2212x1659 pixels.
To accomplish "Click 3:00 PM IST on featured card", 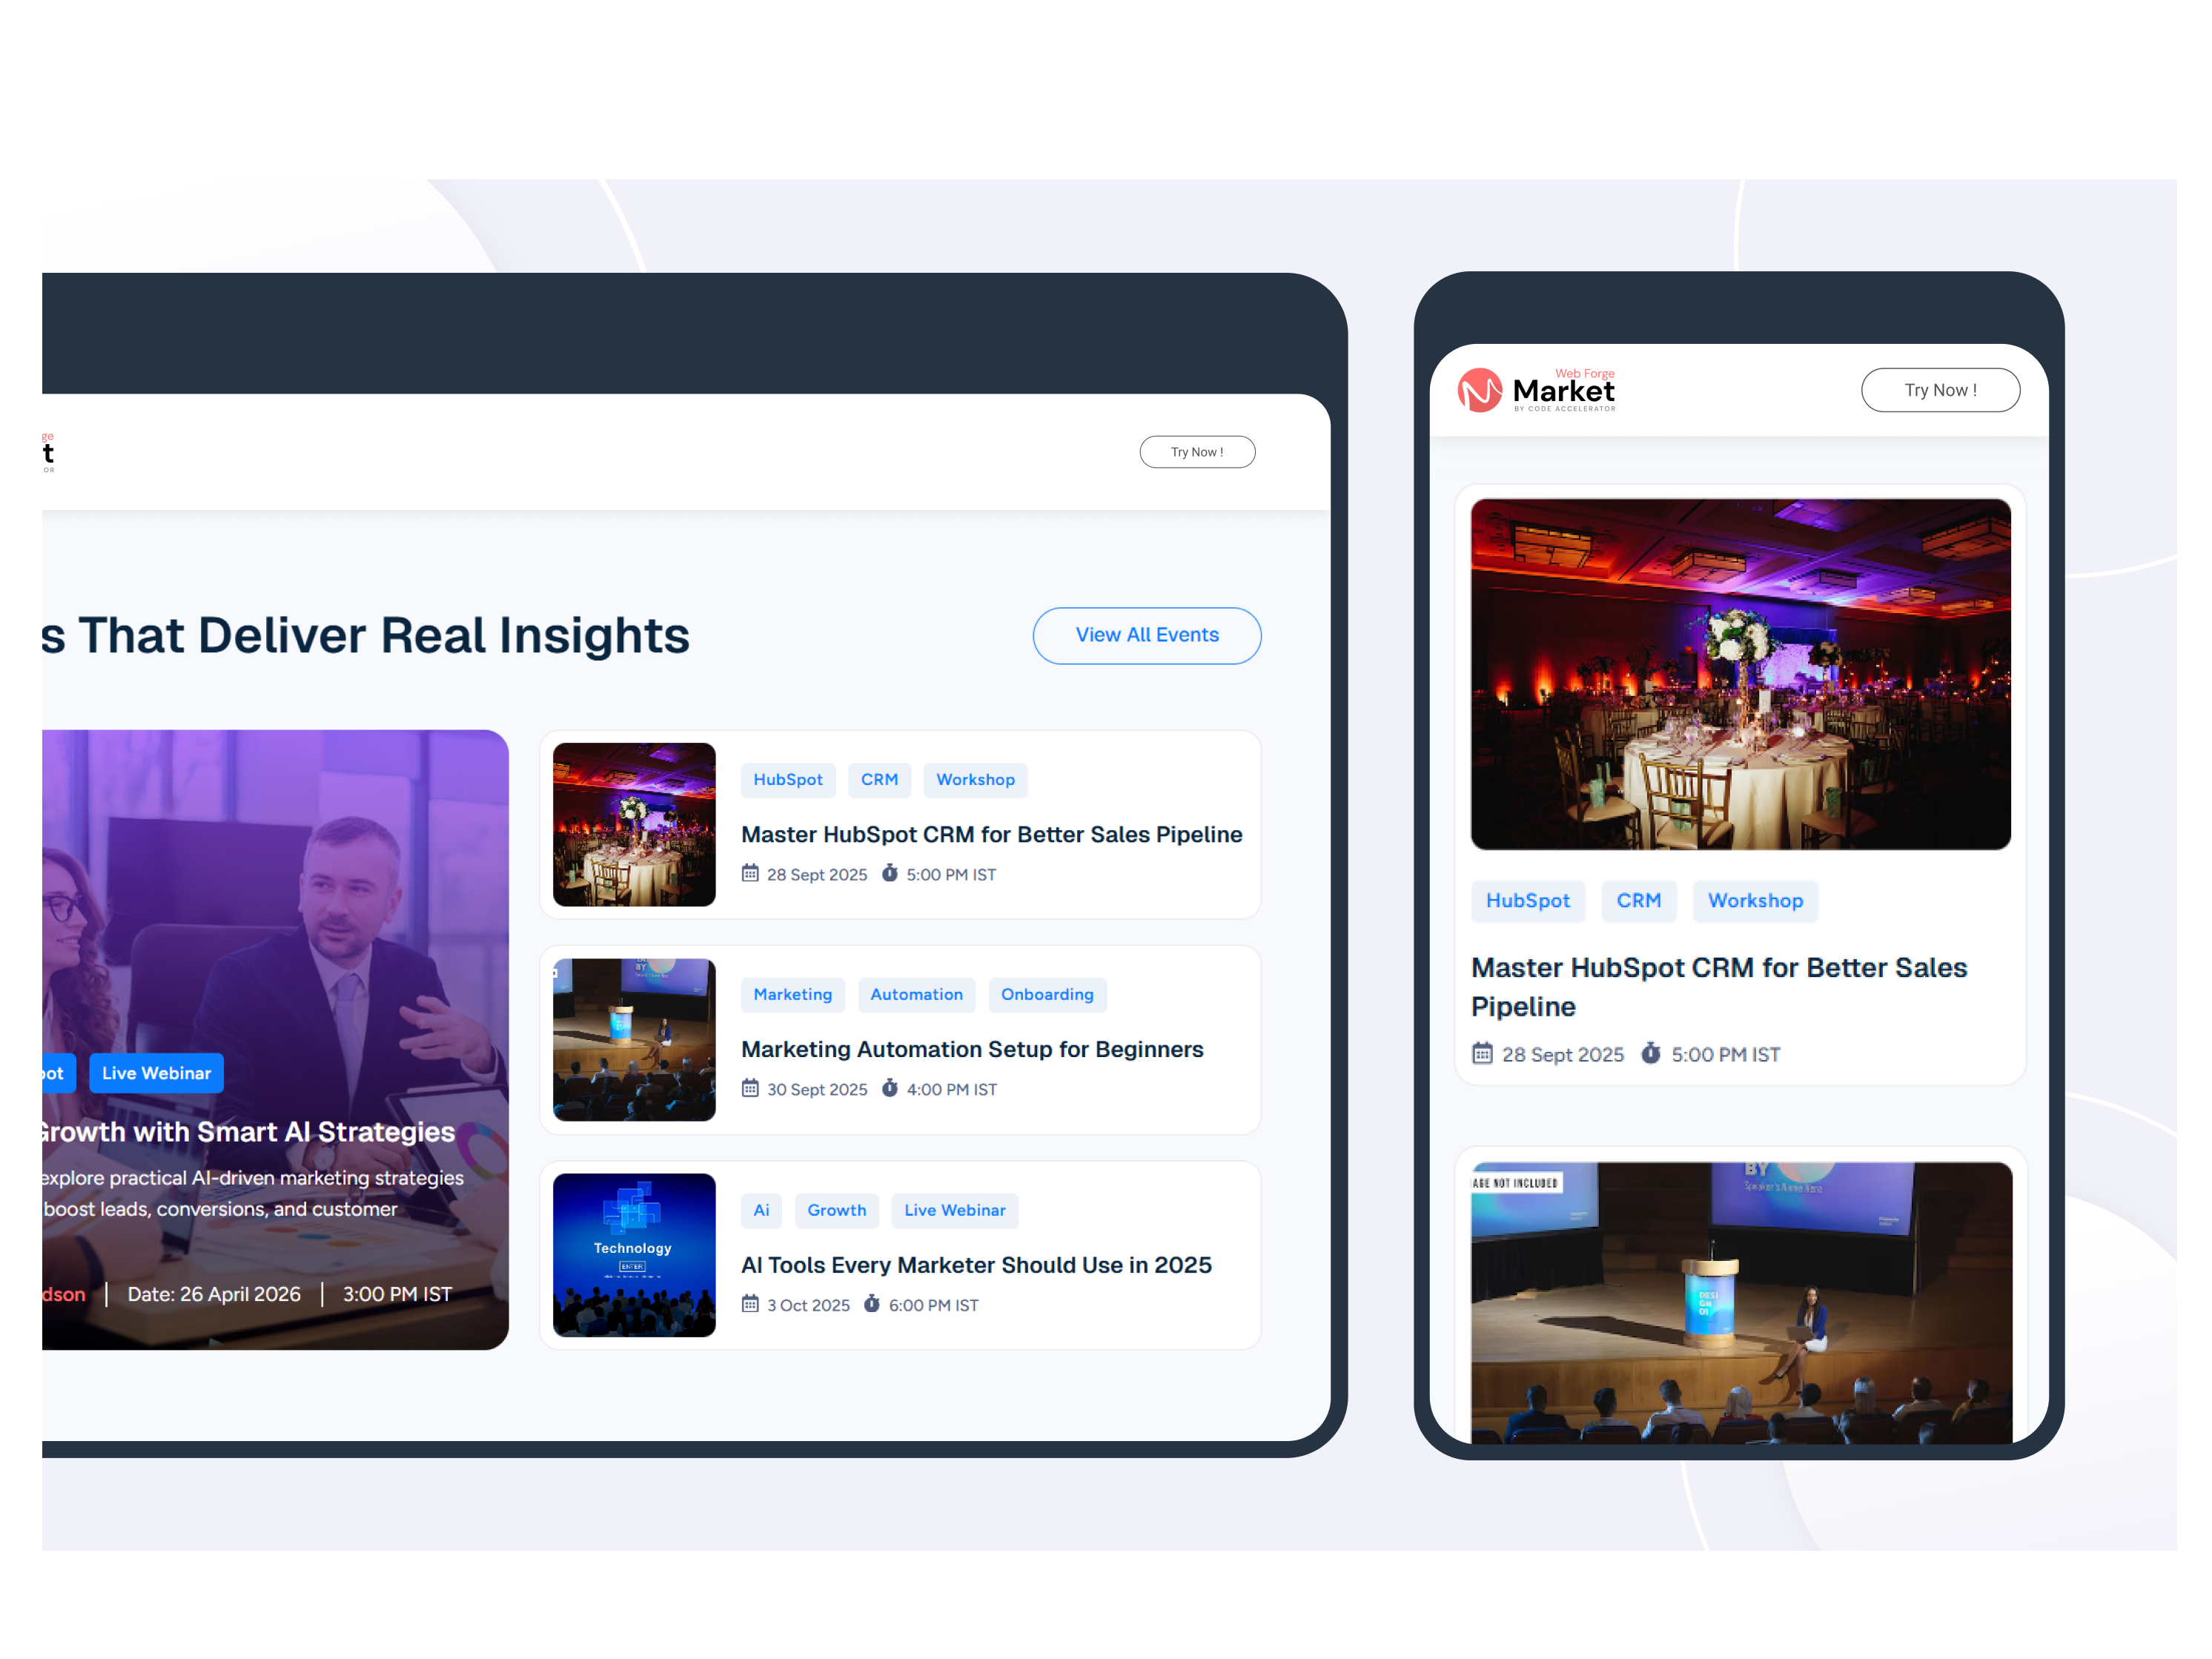I will [397, 1295].
